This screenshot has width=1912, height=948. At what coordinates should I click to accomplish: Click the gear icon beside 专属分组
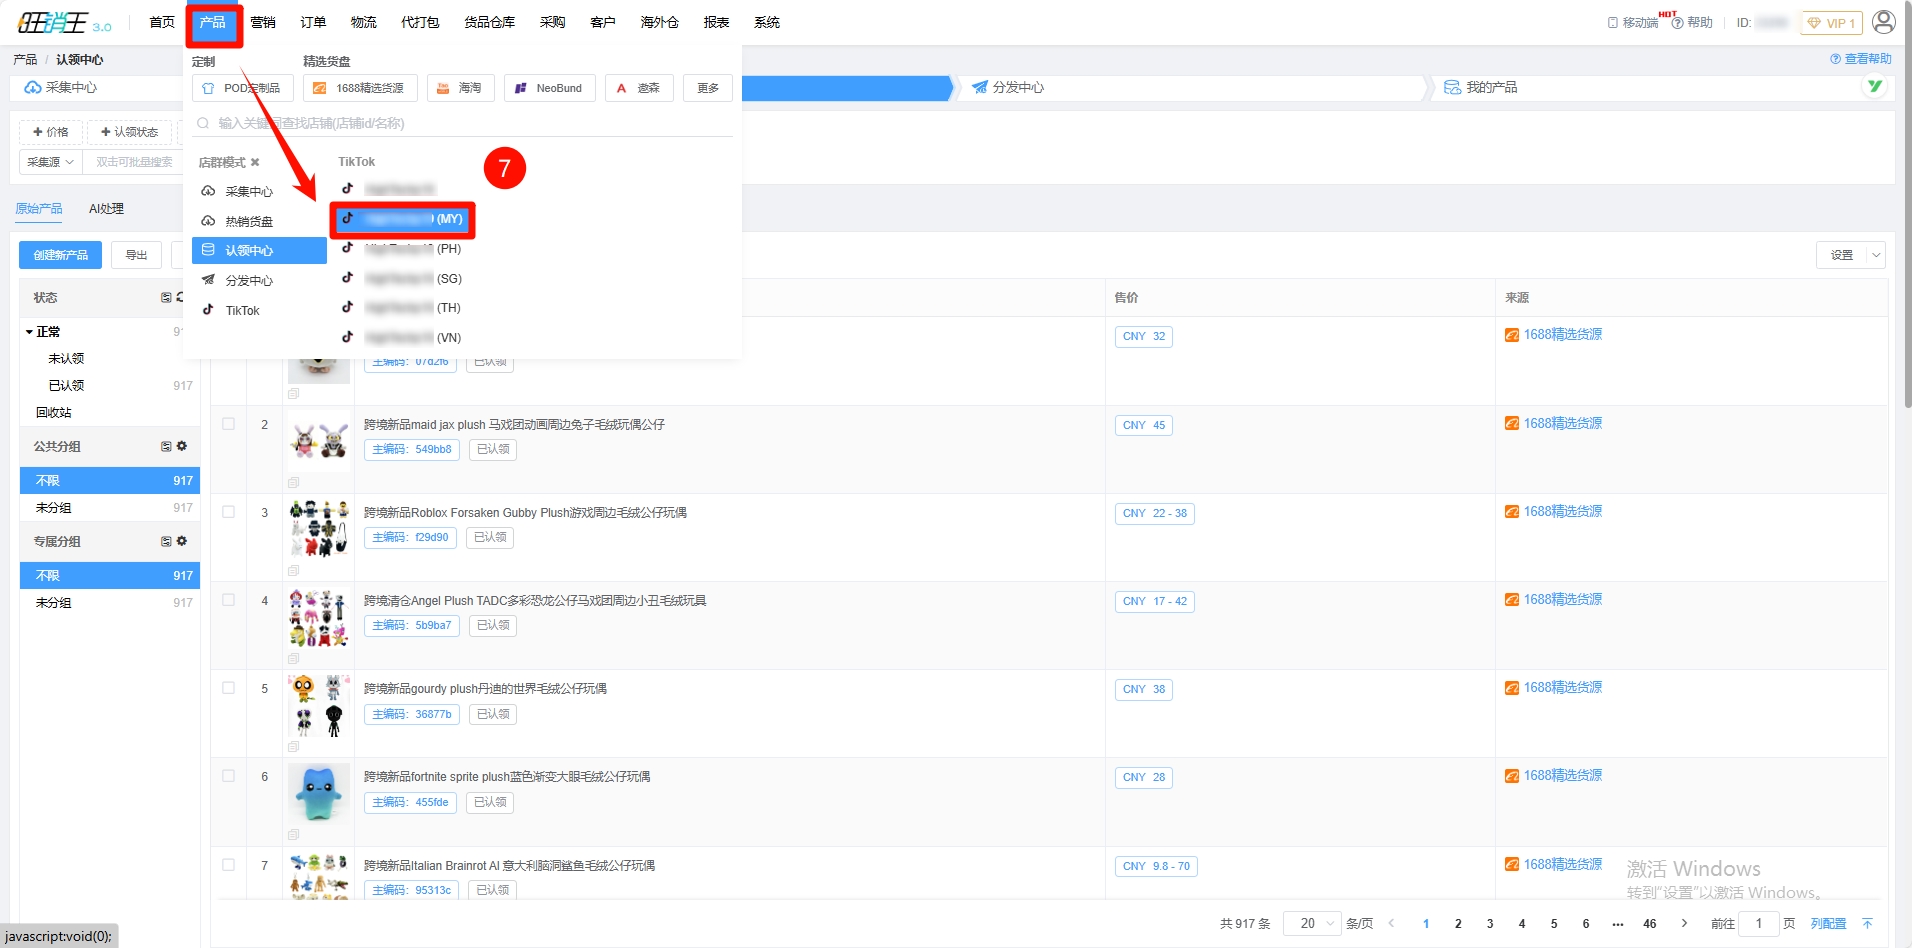(x=182, y=541)
